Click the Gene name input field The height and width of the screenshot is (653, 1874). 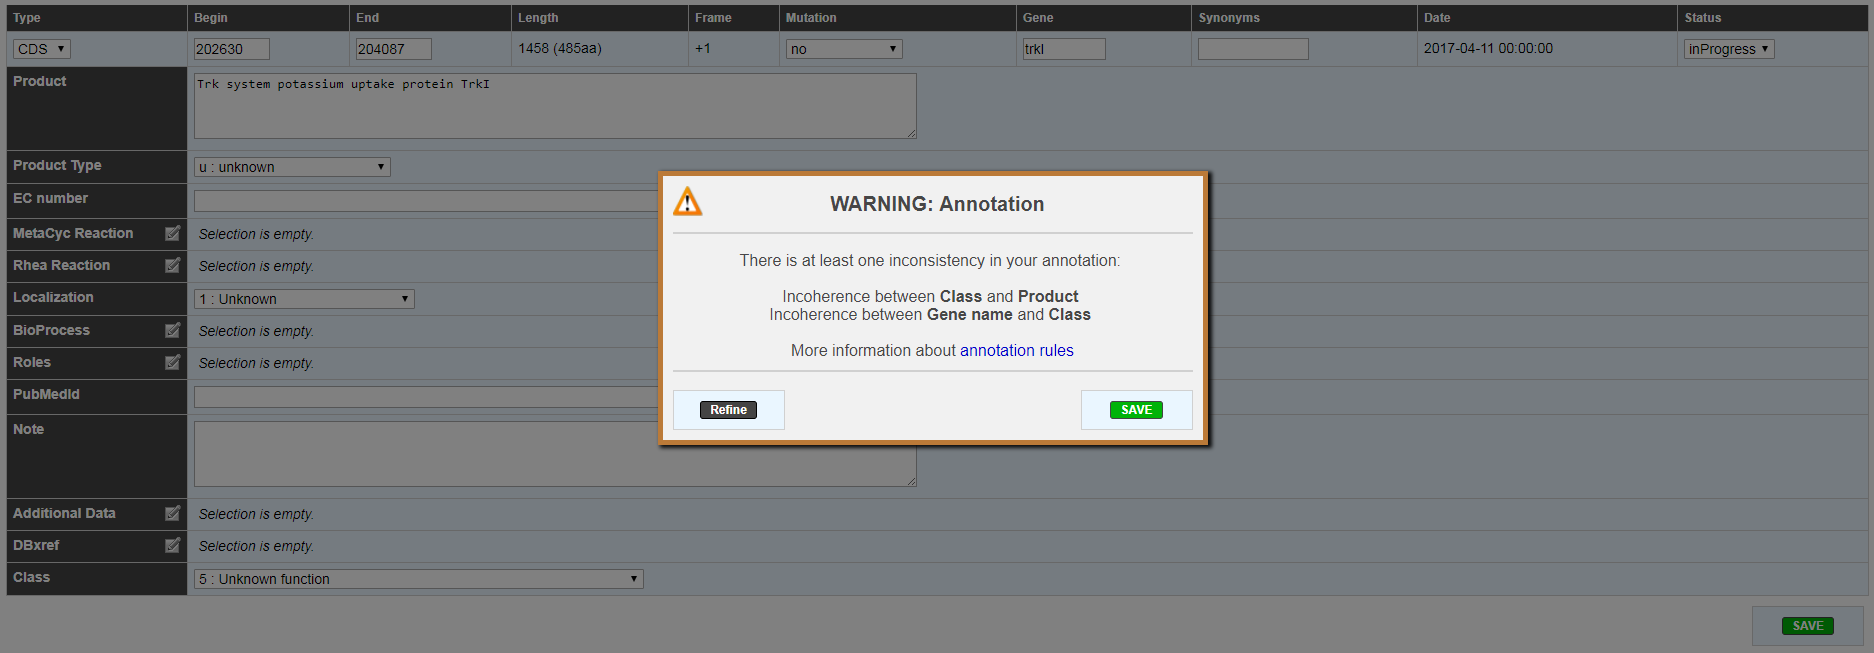(1064, 49)
